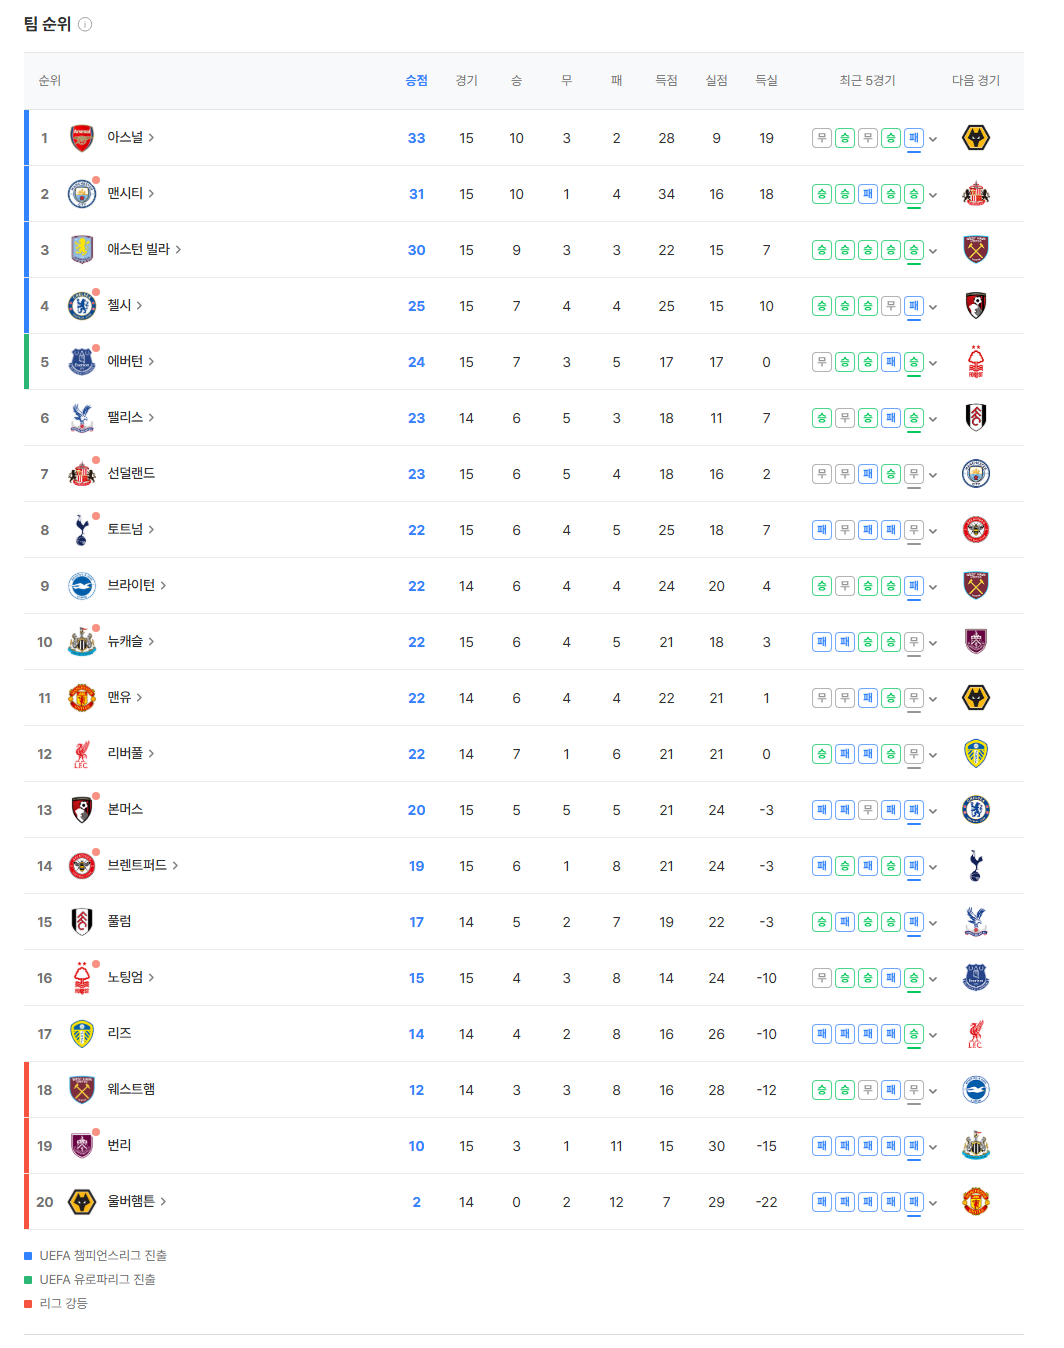The width and height of the screenshot is (1064, 1348).
Task: Open next-match opponent crest in 울버햄튼 row
Action: click(x=975, y=1202)
